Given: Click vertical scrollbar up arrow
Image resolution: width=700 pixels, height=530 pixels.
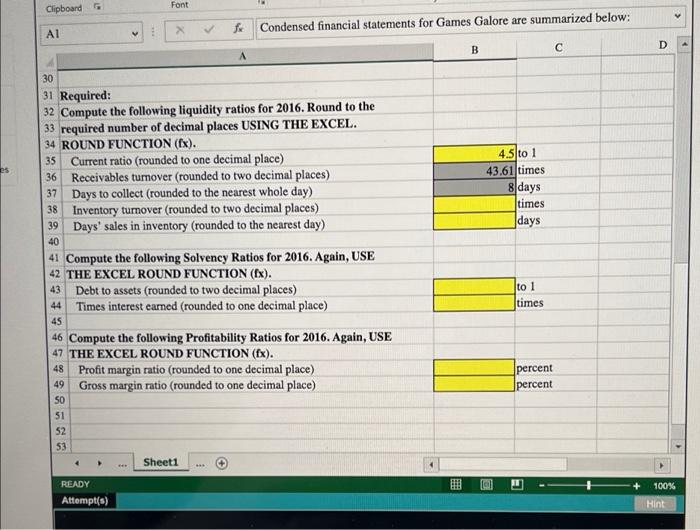Looking at the screenshot, I should [x=683, y=45].
